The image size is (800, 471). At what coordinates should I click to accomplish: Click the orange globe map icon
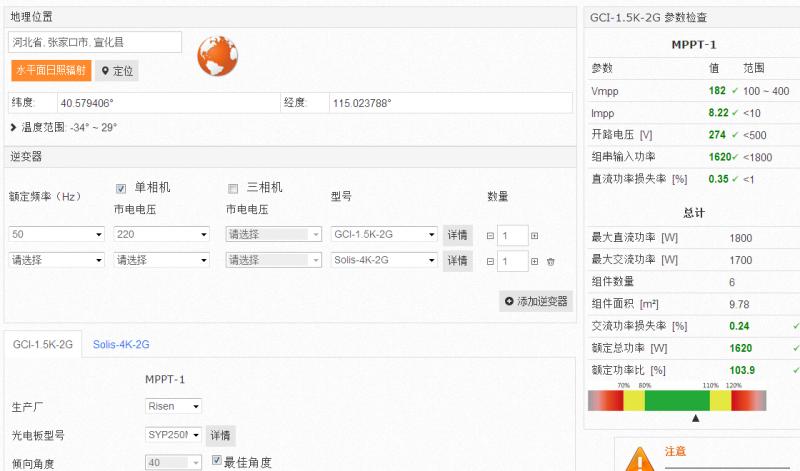click(214, 56)
